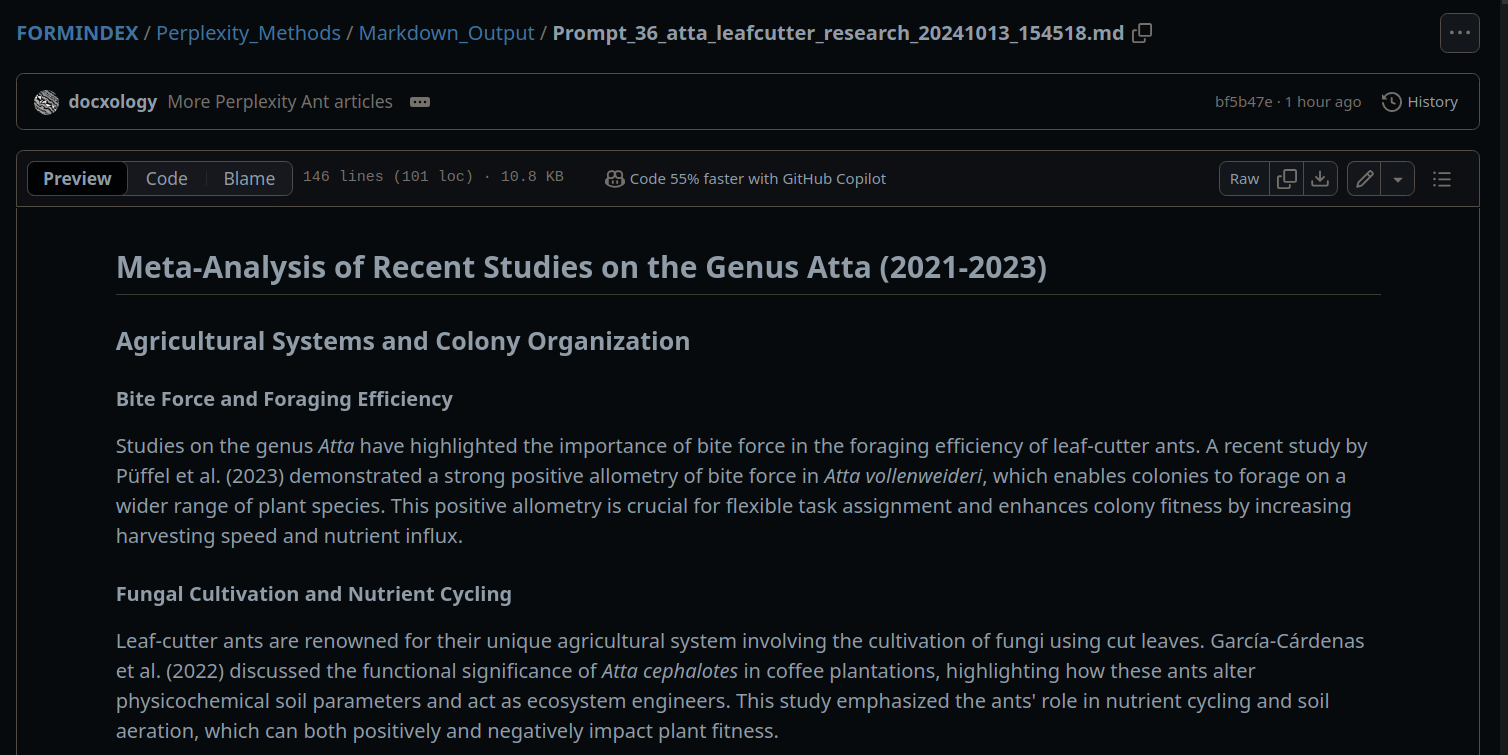Go to FORMINDEX repository root

[x=77, y=33]
